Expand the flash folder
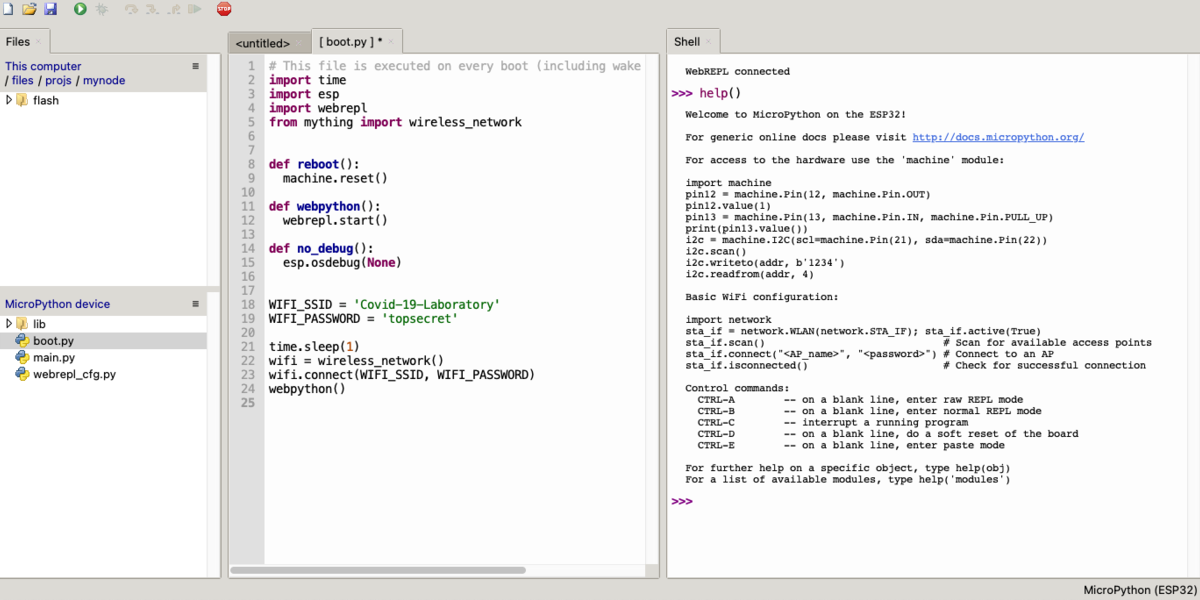Screen dimensions: 1200x600 tap(9, 100)
